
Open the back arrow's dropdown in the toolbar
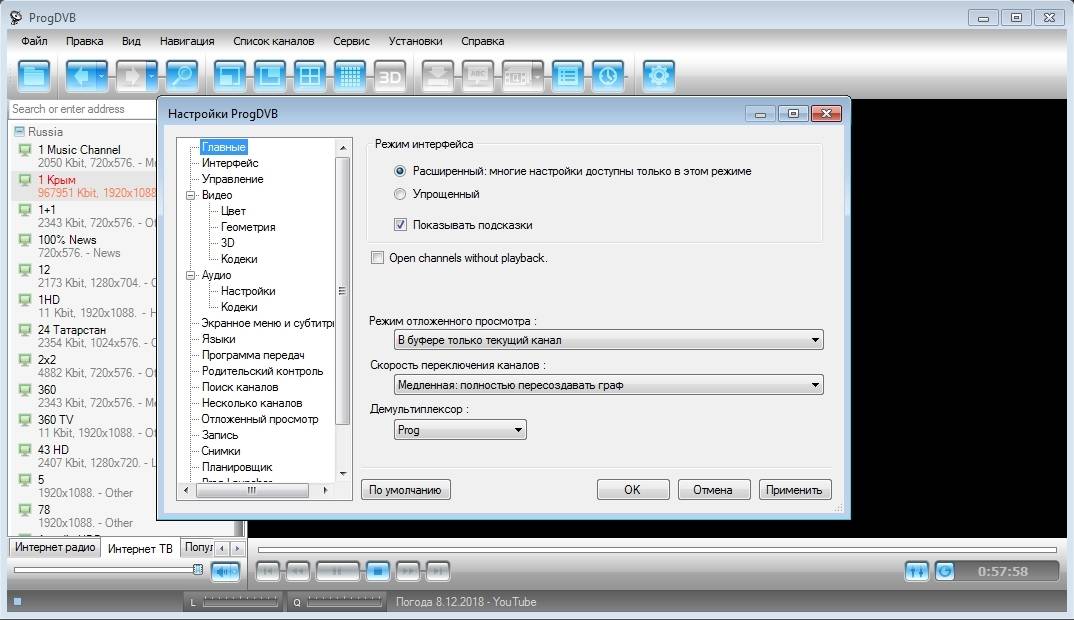[101, 76]
